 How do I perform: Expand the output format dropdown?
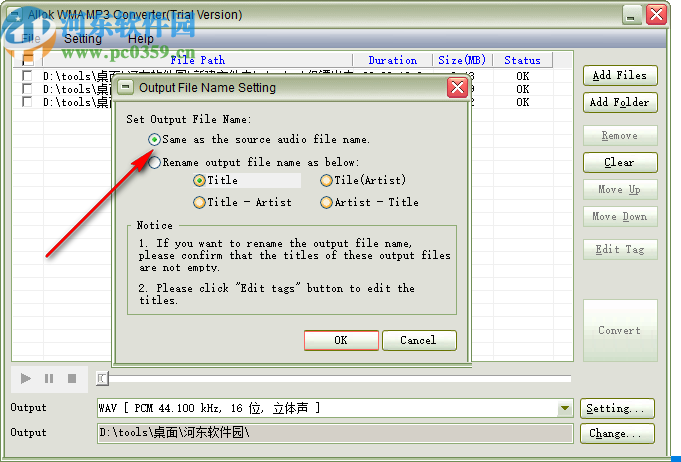pos(565,408)
